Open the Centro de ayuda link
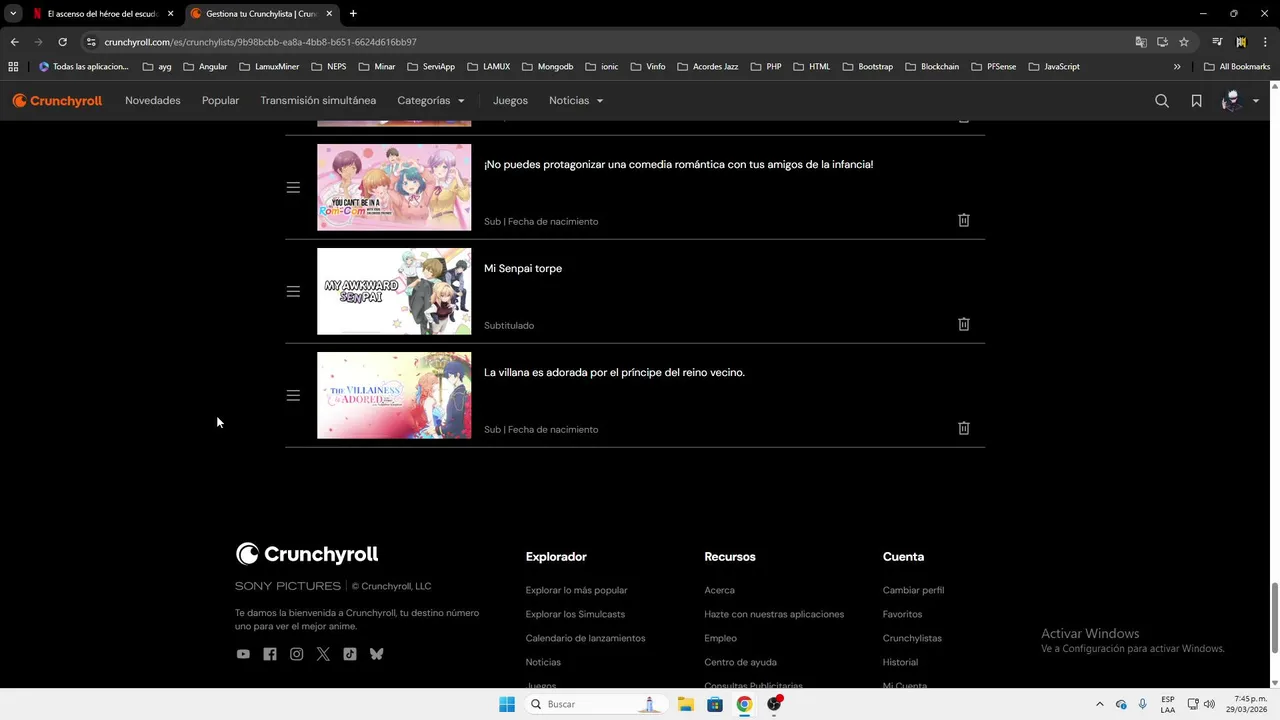Screen dimensions: 1280x720 point(740,662)
